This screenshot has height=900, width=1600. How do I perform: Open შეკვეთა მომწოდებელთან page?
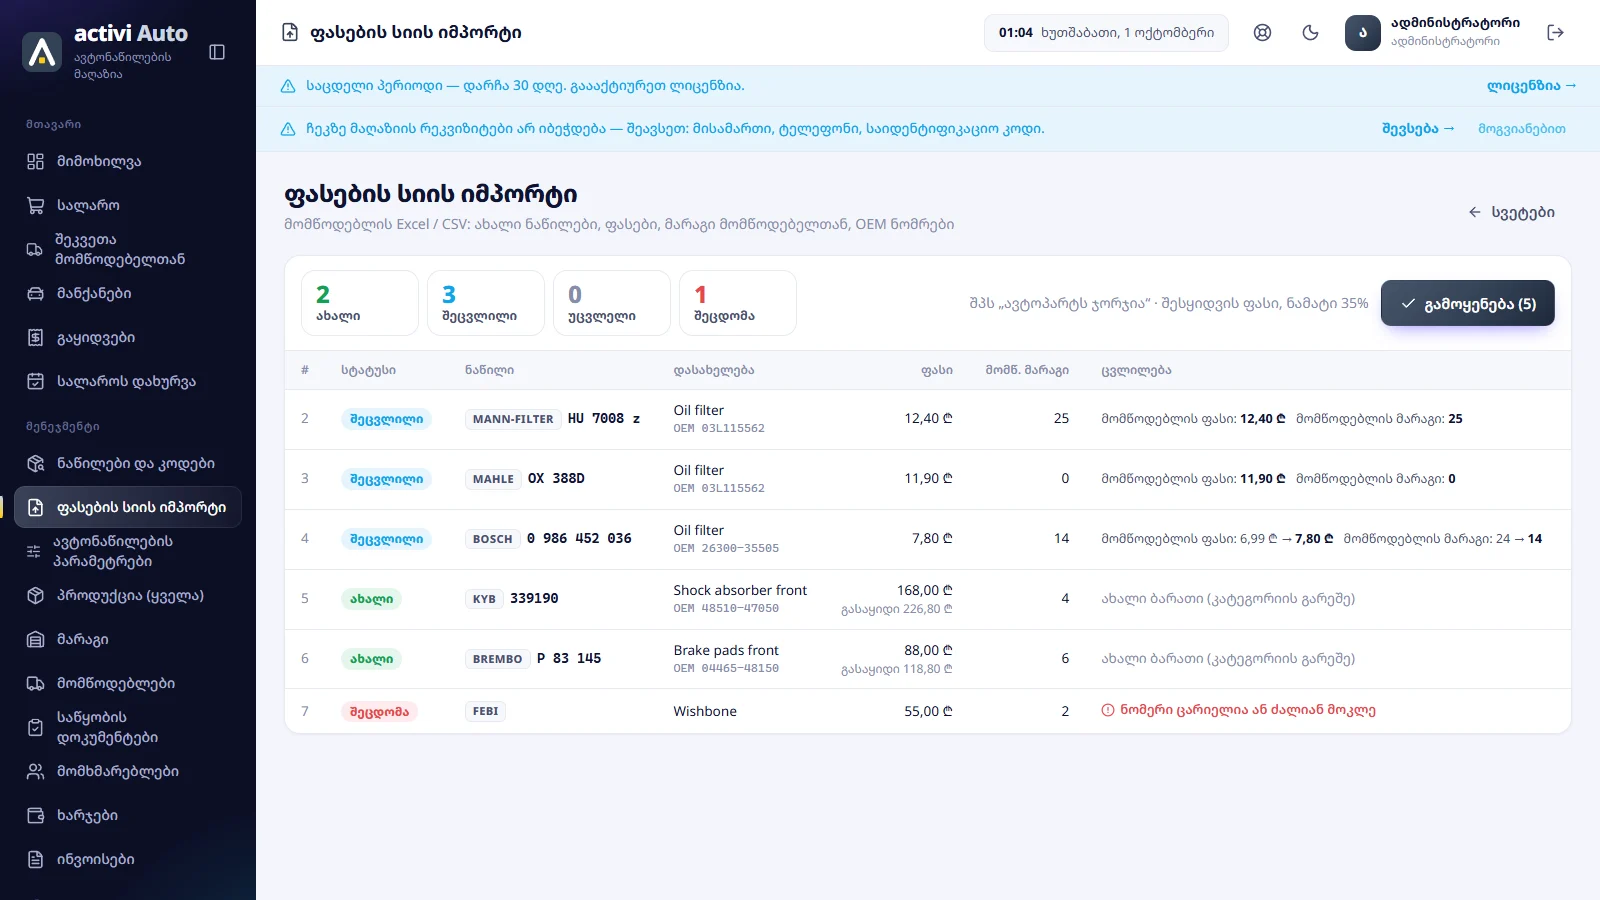128,250
